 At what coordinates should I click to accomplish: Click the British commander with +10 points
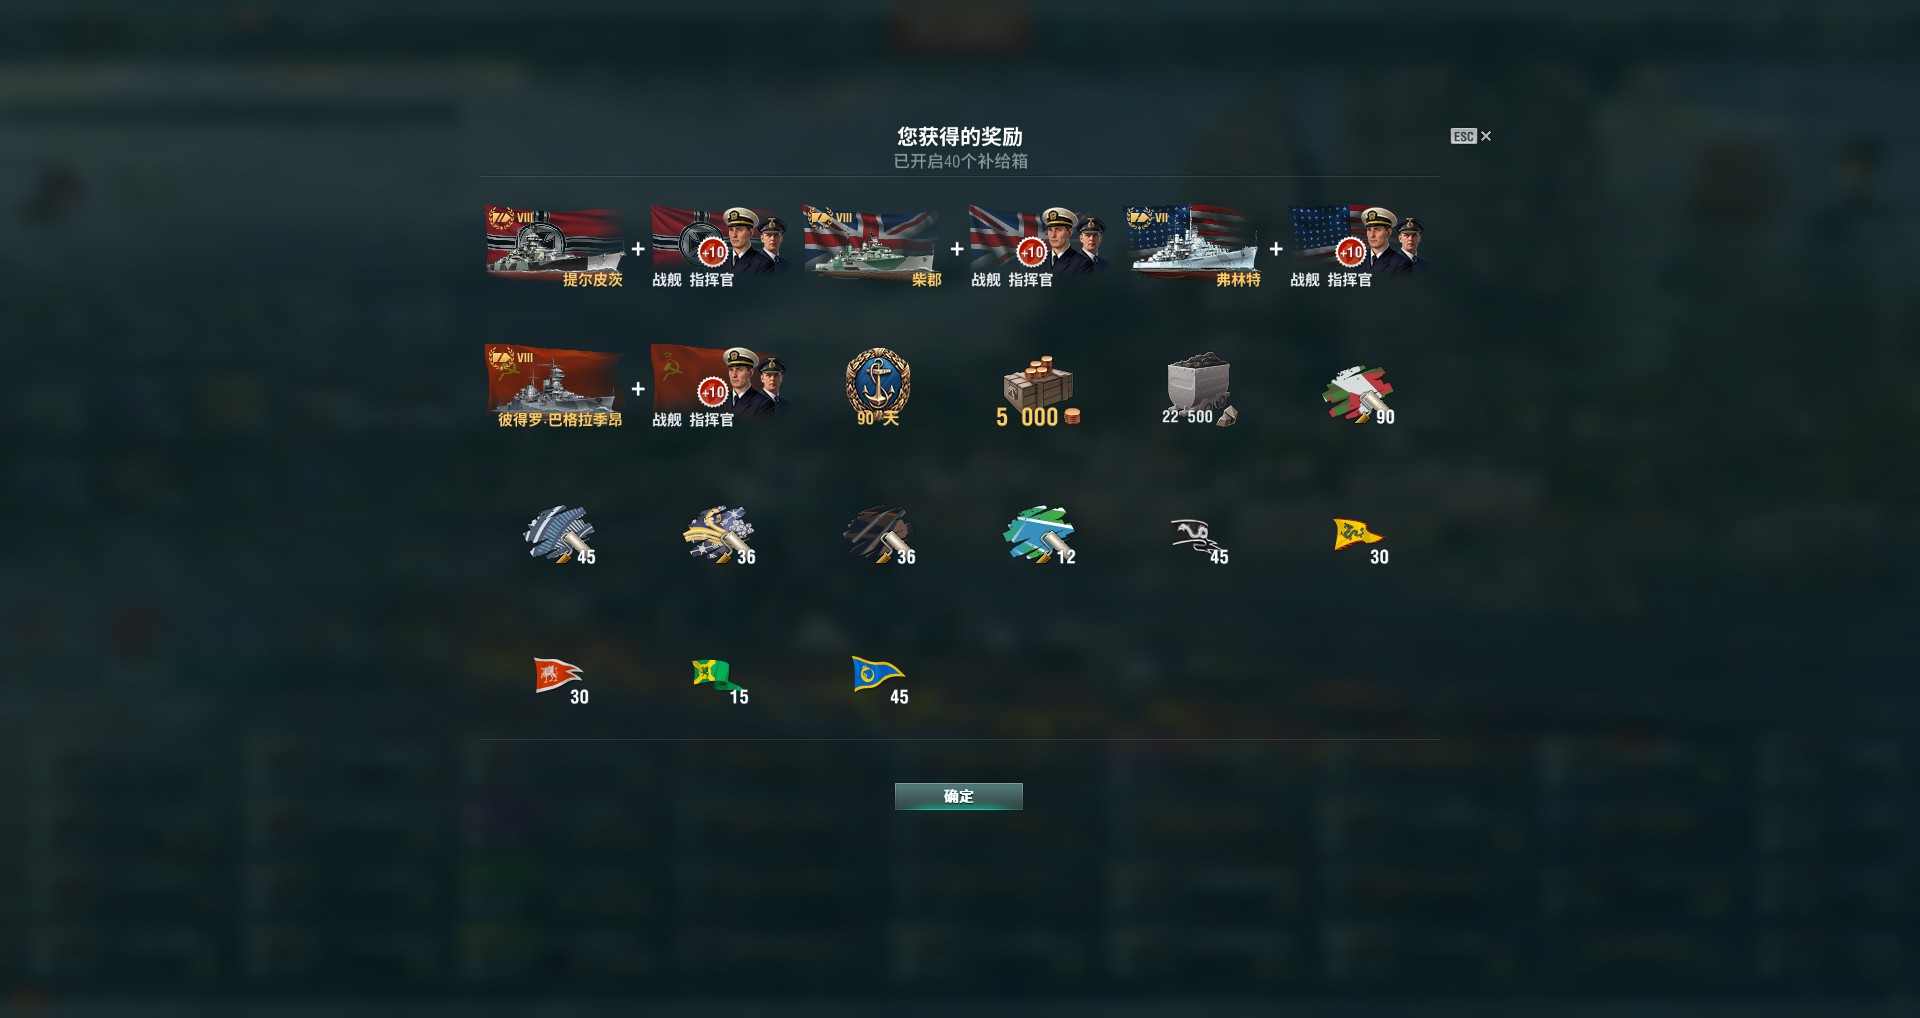(1037, 247)
